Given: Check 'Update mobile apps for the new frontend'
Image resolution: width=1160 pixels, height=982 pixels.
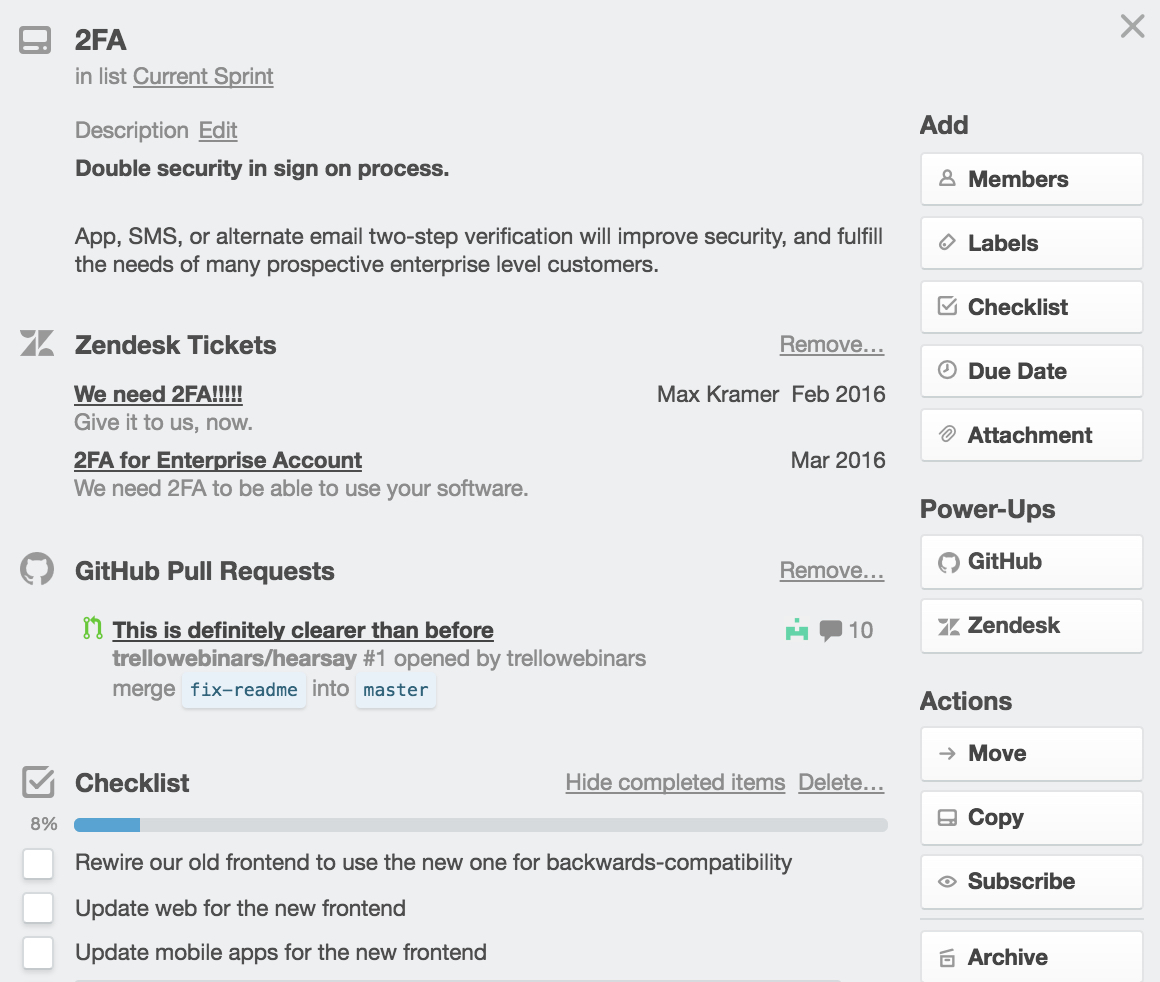Looking at the screenshot, I should tap(38, 953).
